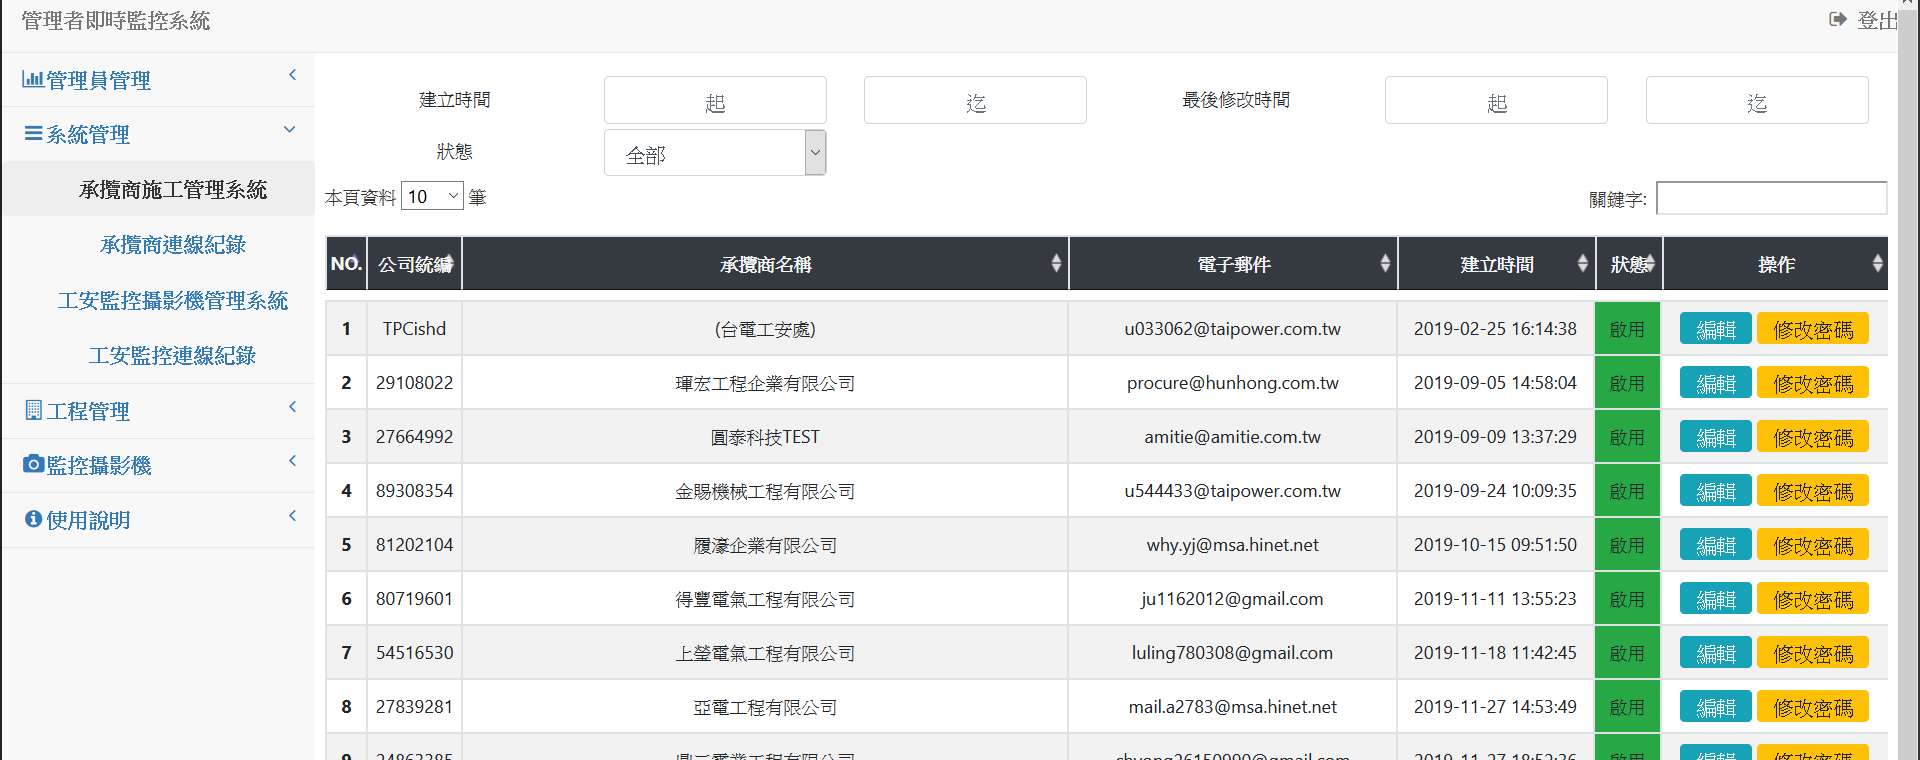Click 啟用 status for row 29108022

(1627, 383)
